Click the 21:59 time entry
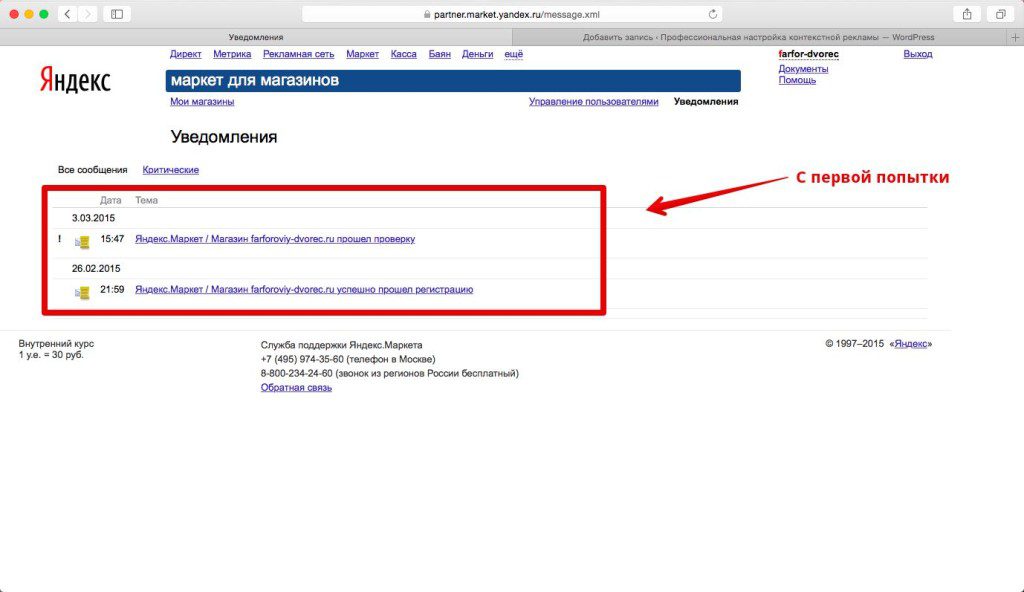The width and height of the screenshot is (1024, 592). click(112, 289)
